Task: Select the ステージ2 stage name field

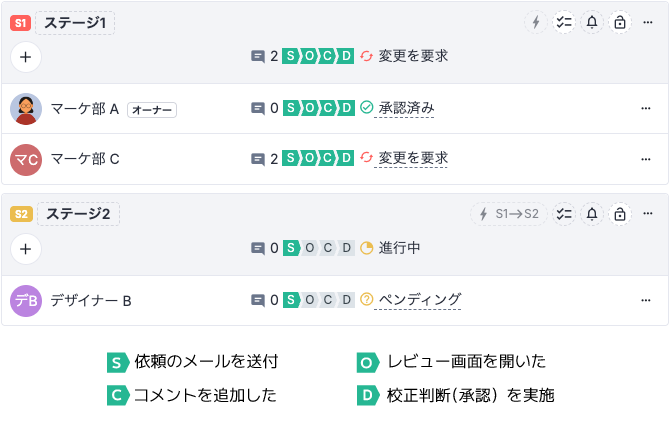Action: (78, 214)
